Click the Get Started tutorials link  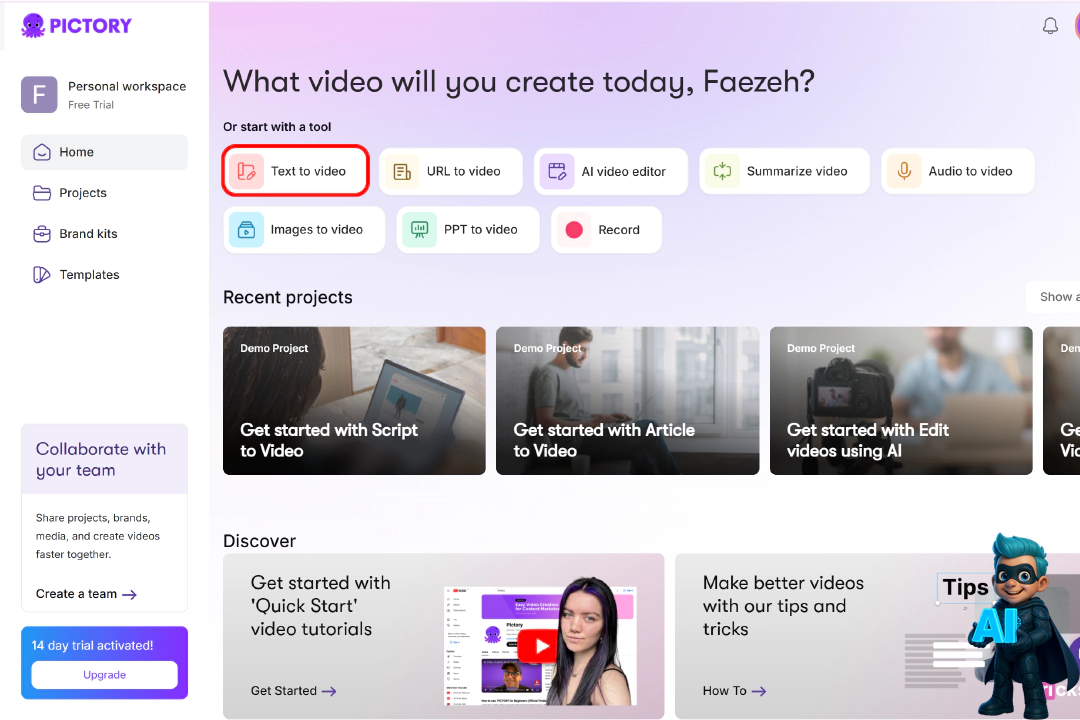coord(293,691)
